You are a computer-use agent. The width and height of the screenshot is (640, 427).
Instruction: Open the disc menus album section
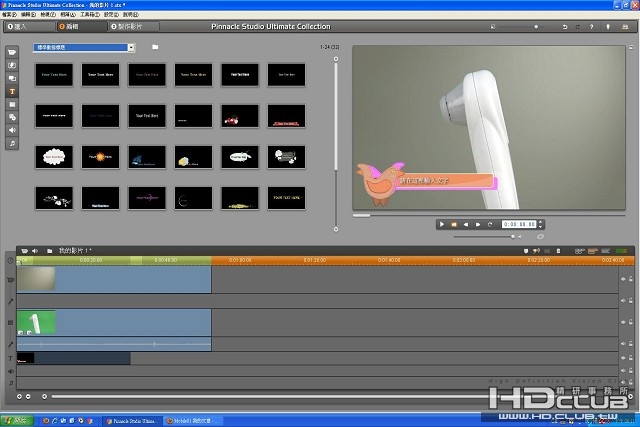[12, 118]
